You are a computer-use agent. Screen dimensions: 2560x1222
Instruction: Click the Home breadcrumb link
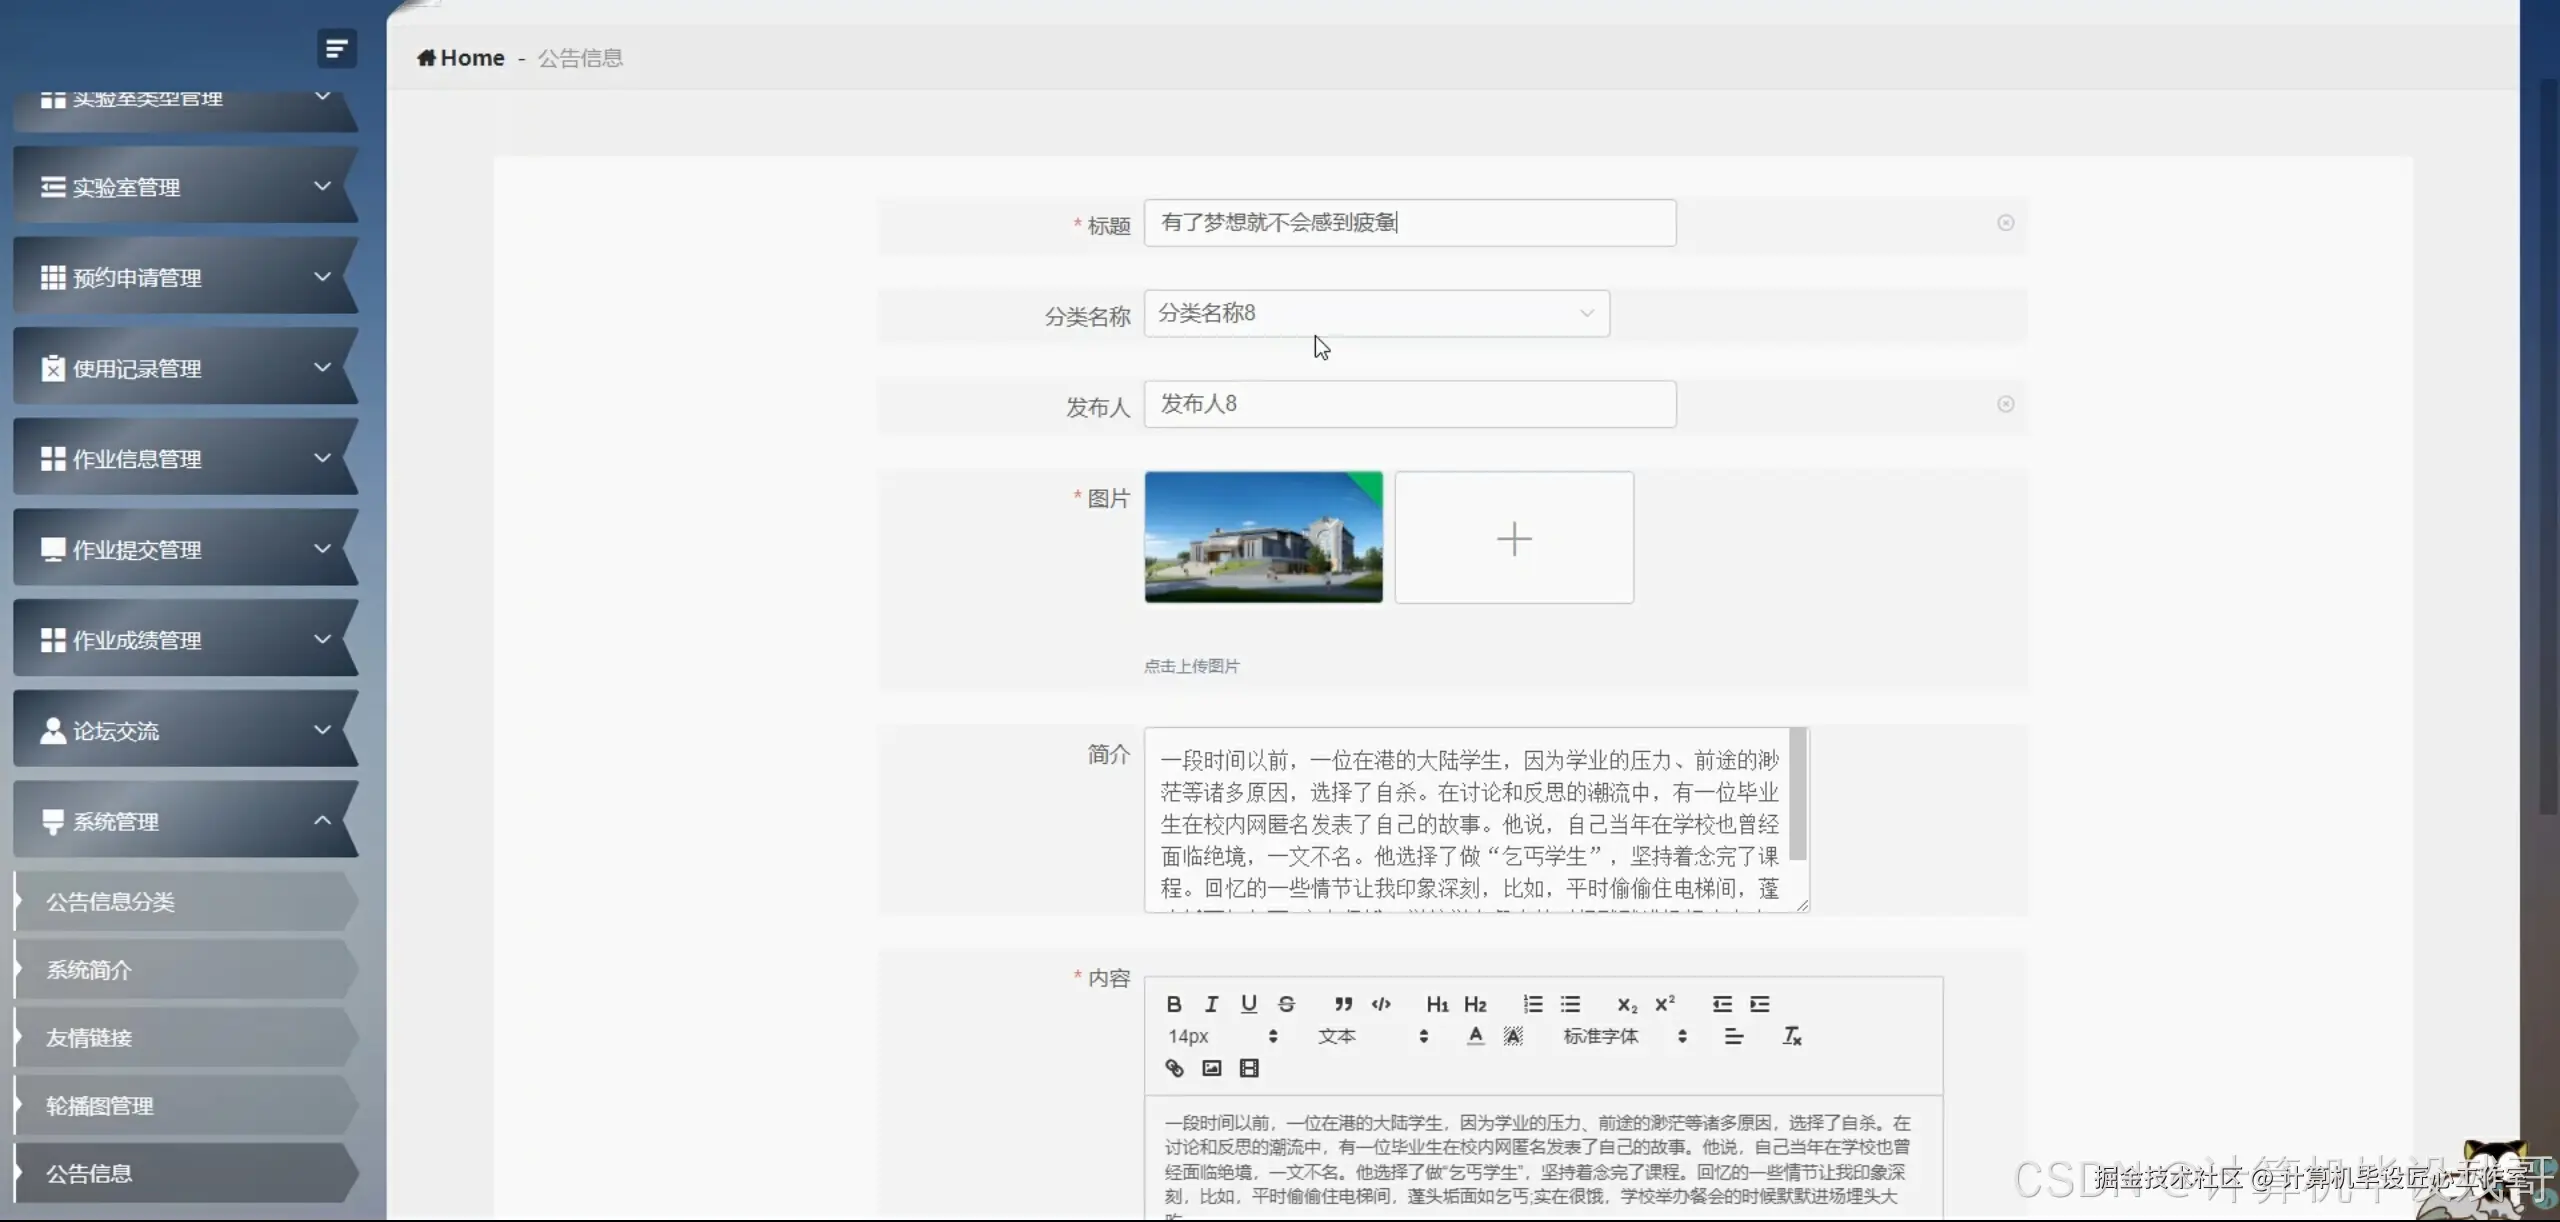(460, 57)
